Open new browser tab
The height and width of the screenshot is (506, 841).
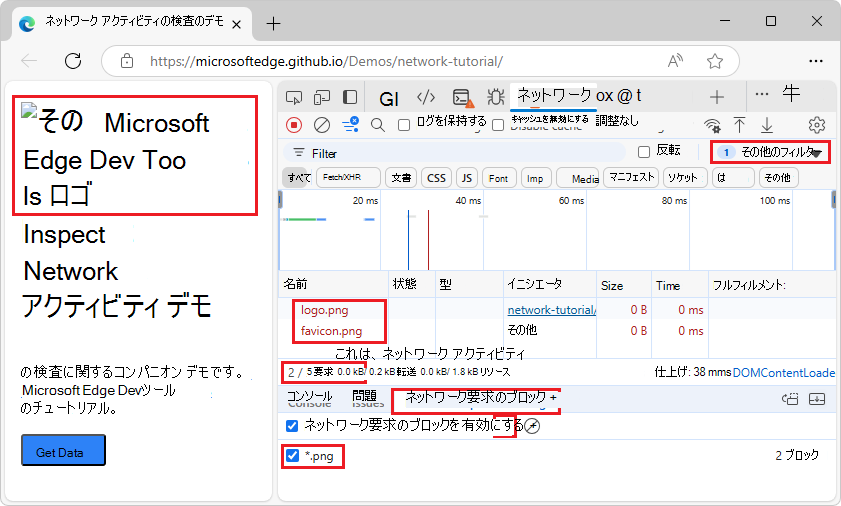[x=274, y=24]
